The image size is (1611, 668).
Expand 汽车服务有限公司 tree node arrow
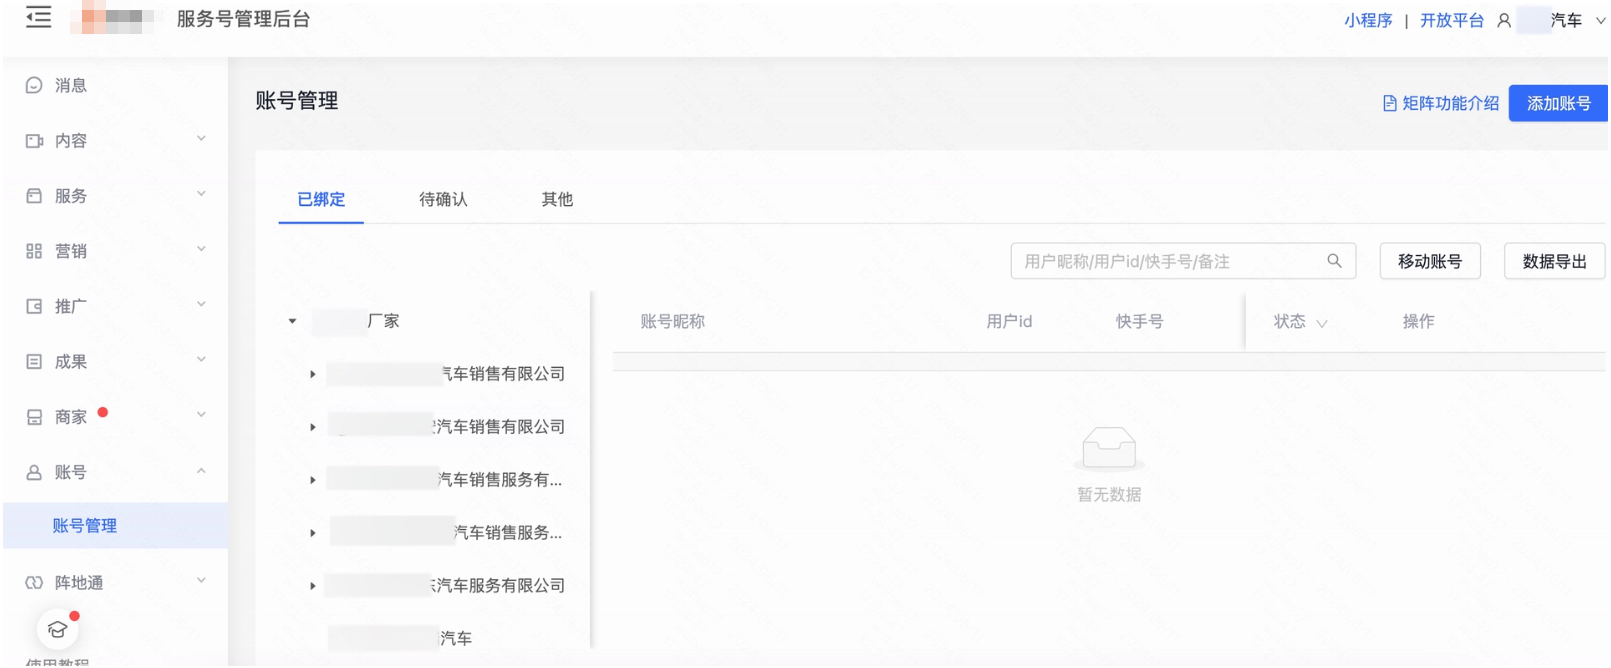[x=313, y=586]
